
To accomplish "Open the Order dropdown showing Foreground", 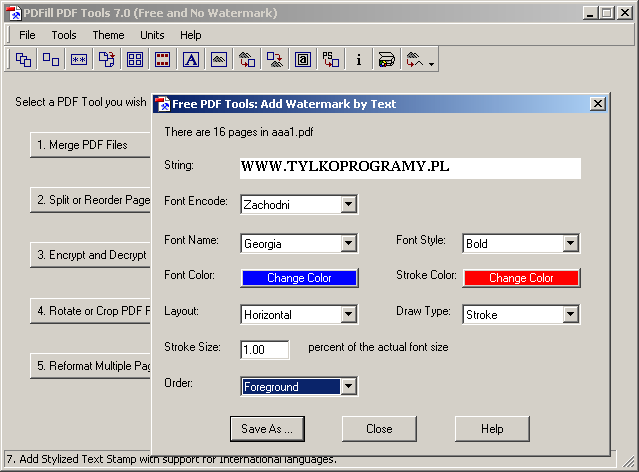I will 299,386.
